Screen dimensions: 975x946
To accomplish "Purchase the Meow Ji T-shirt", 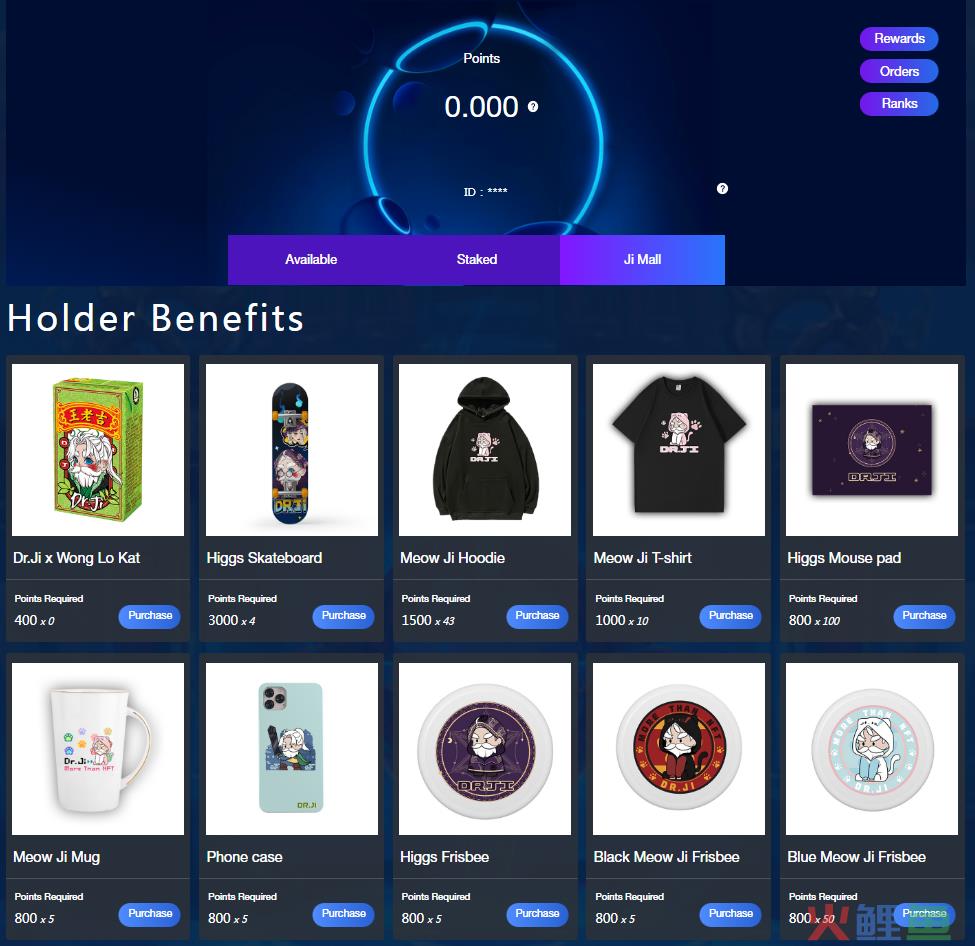I will pyautogui.click(x=730, y=616).
